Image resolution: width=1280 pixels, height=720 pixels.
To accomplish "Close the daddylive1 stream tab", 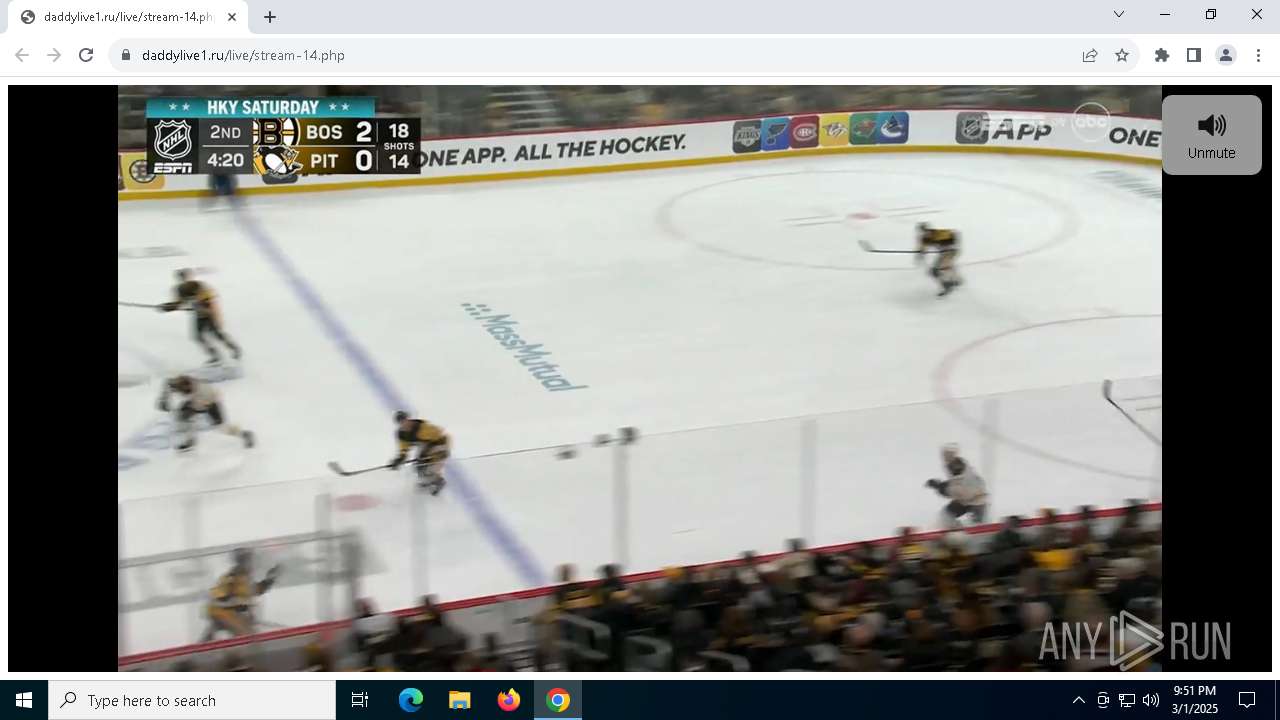I will [232, 17].
